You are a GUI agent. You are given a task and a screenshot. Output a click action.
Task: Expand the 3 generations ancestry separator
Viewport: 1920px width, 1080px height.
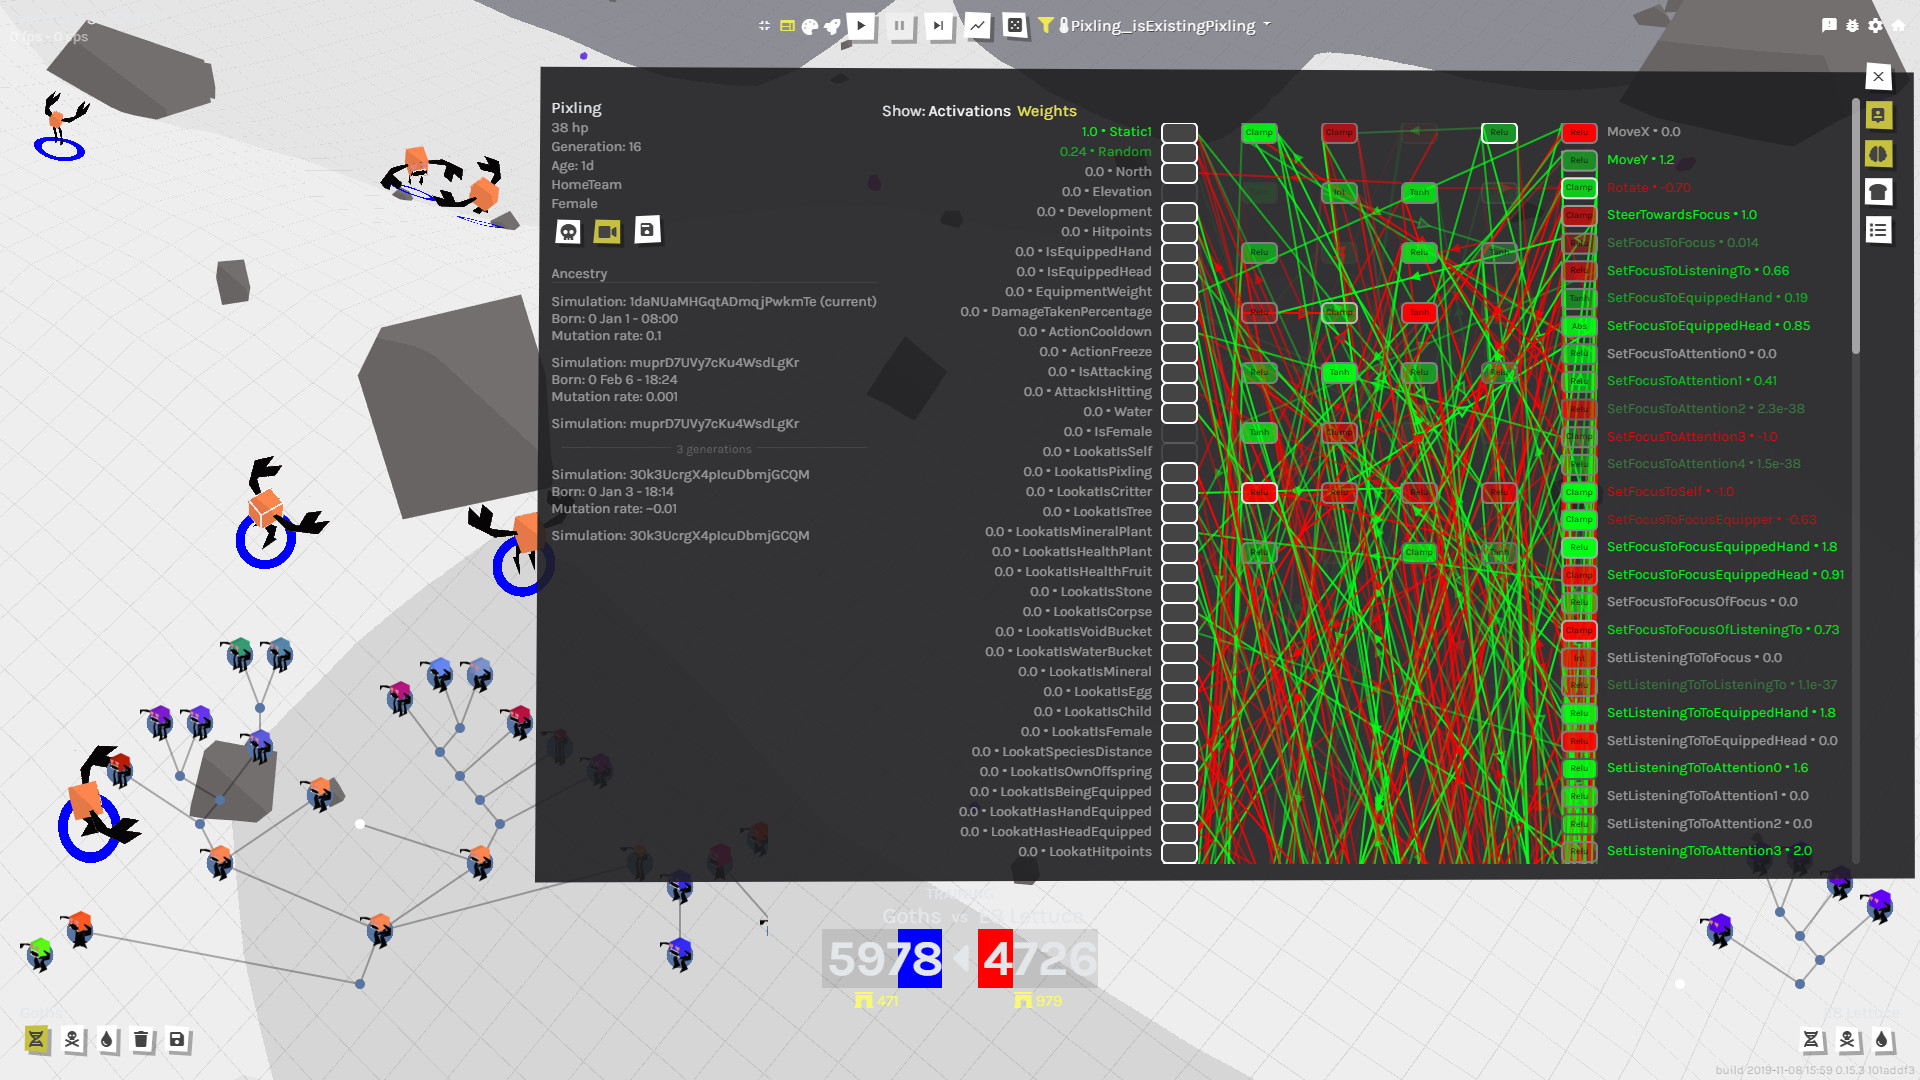[x=713, y=449]
